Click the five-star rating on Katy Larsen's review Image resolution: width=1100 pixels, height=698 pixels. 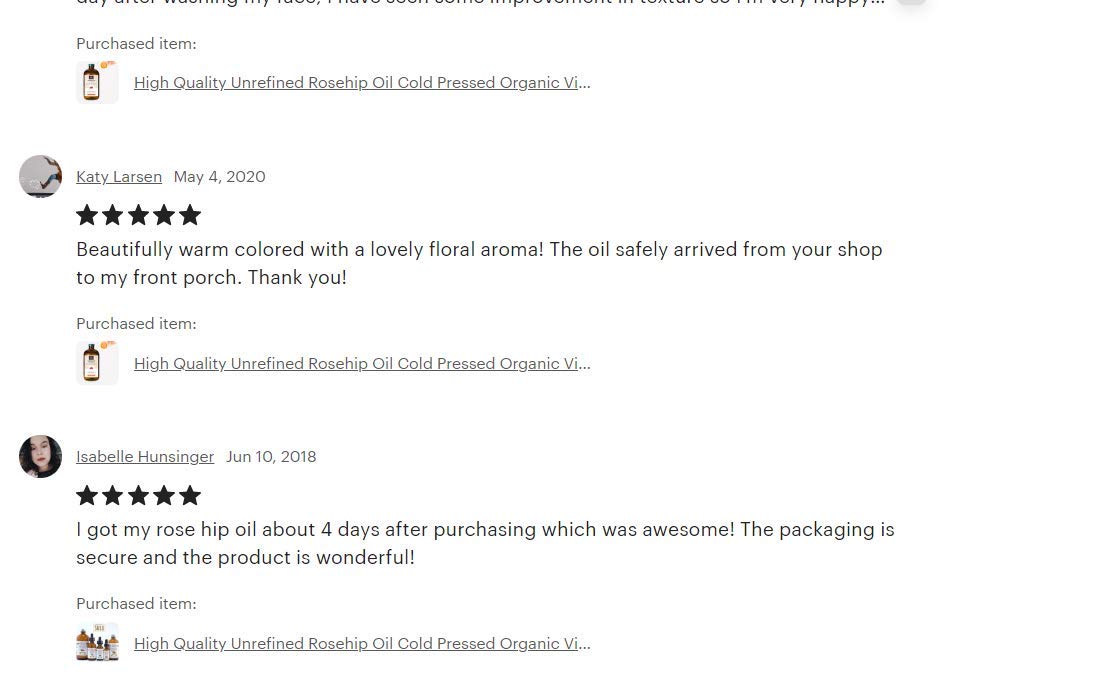pyautogui.click(x=139, y=215)
